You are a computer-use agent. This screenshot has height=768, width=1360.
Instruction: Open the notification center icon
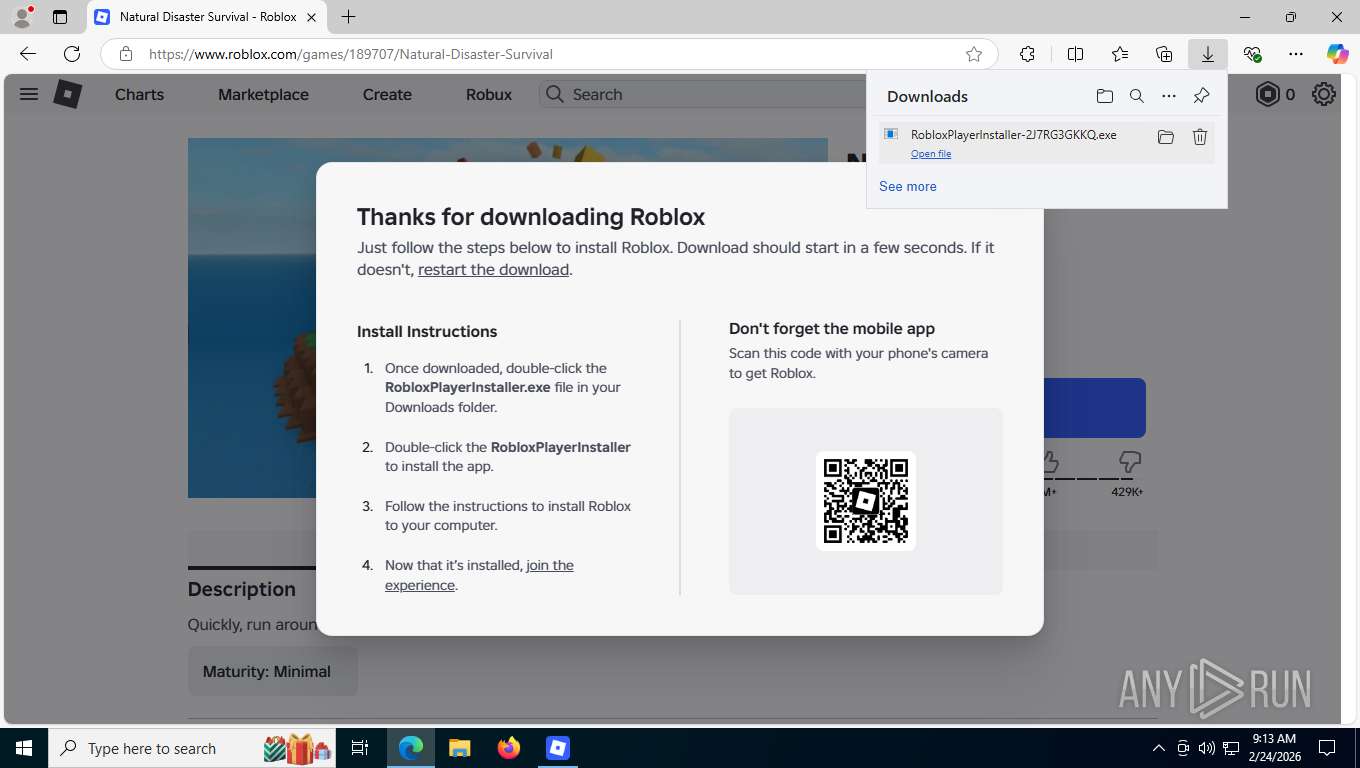point(1327,748)
